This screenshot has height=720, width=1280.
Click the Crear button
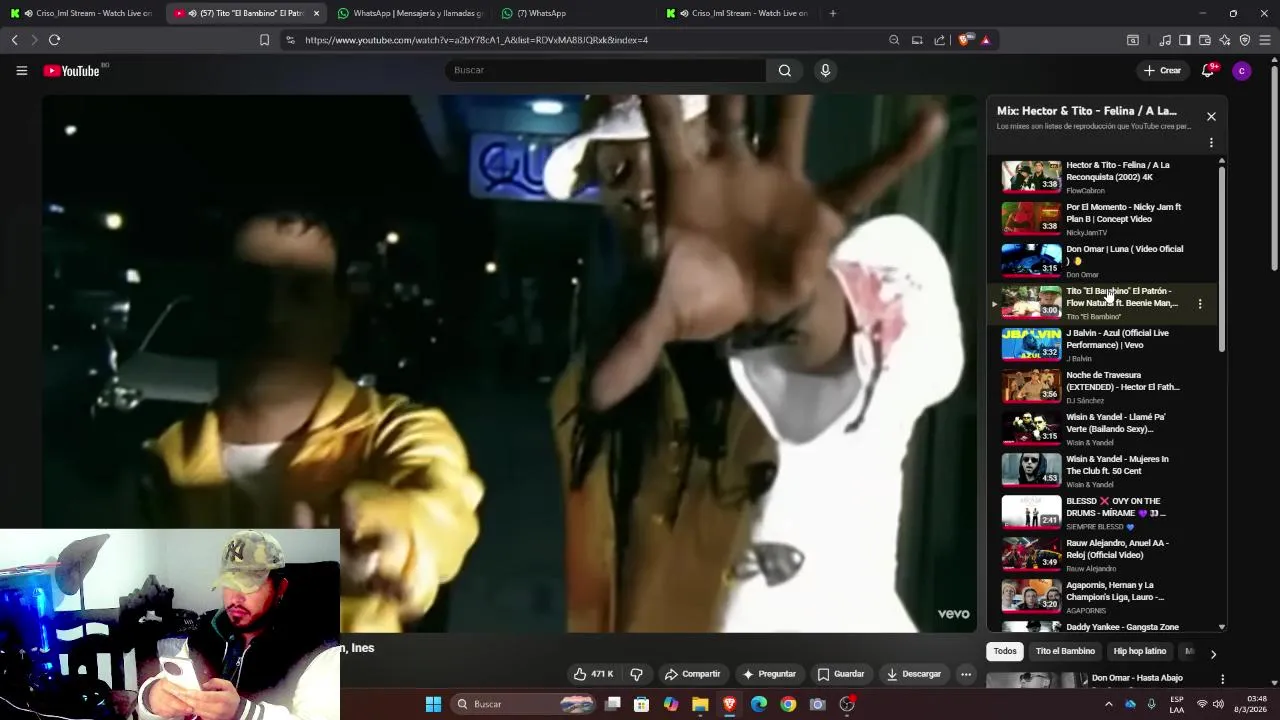(x=1162, y=70)
